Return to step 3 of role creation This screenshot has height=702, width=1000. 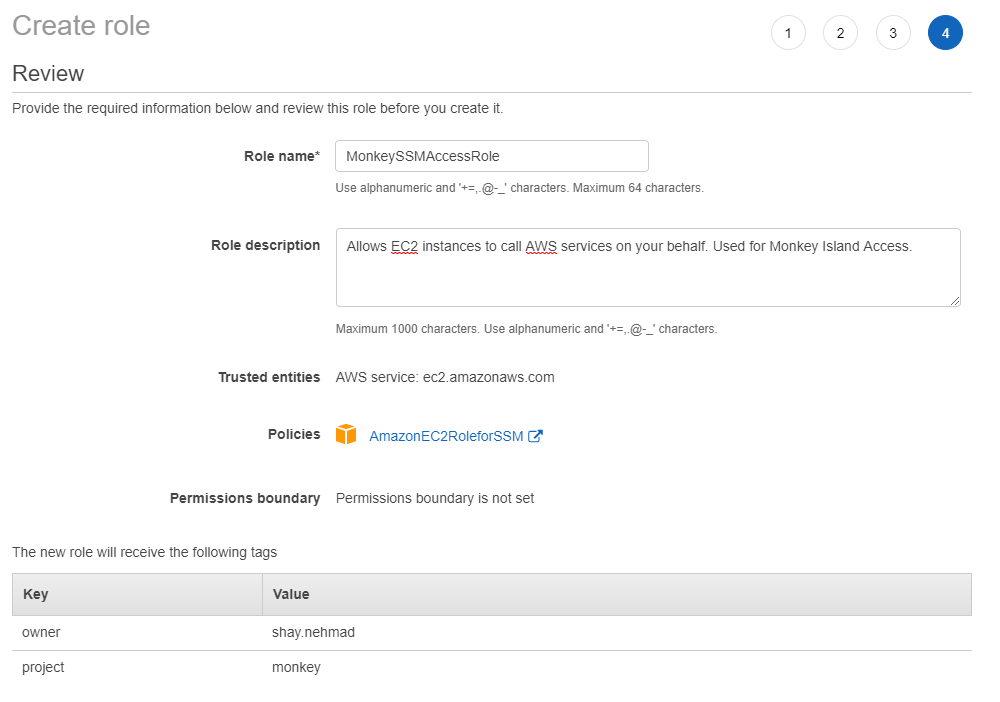[x=893, y=33]
